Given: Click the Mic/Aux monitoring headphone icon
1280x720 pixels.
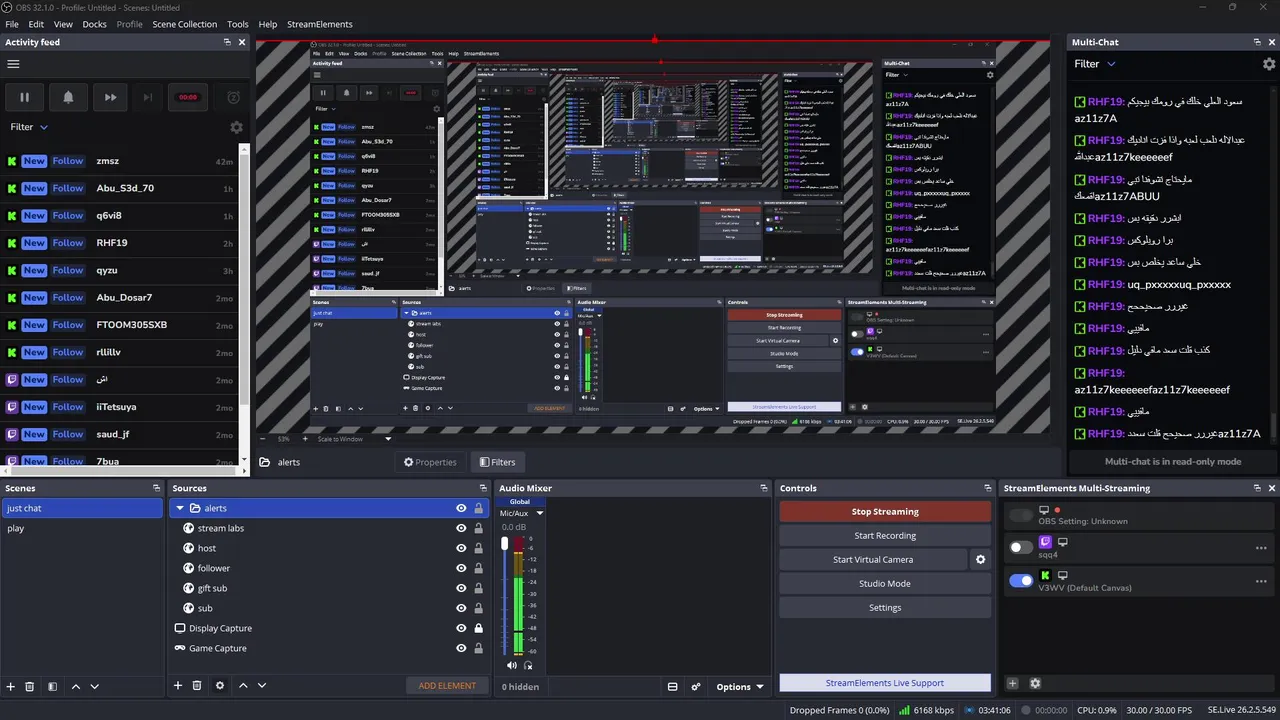Looking at the screenshot, I should click(x=528, y=665).
